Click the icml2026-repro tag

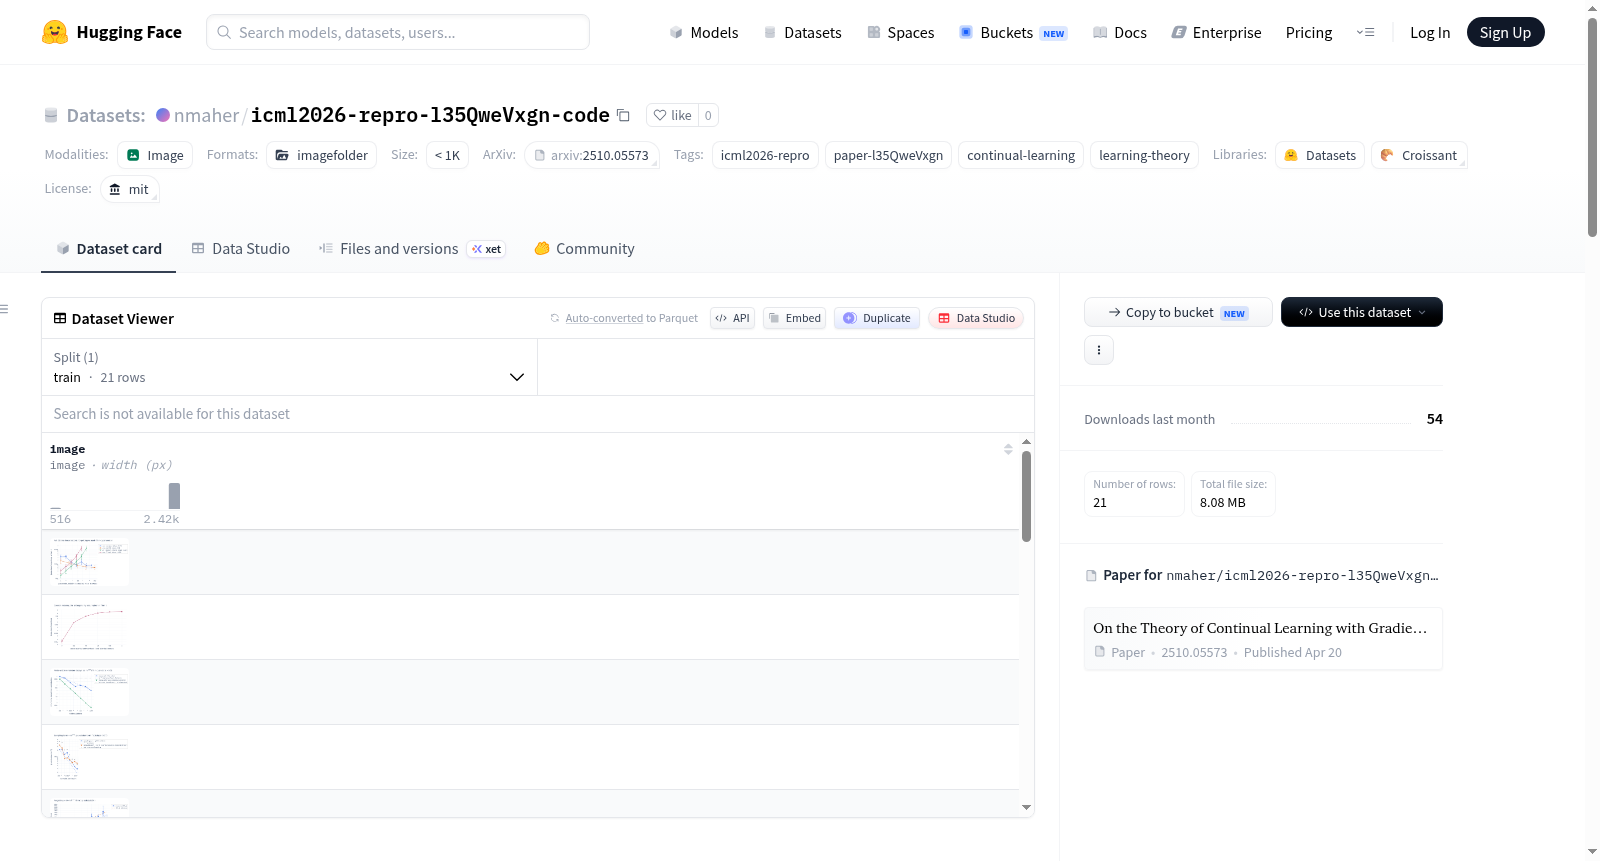(x=765, y=155)
